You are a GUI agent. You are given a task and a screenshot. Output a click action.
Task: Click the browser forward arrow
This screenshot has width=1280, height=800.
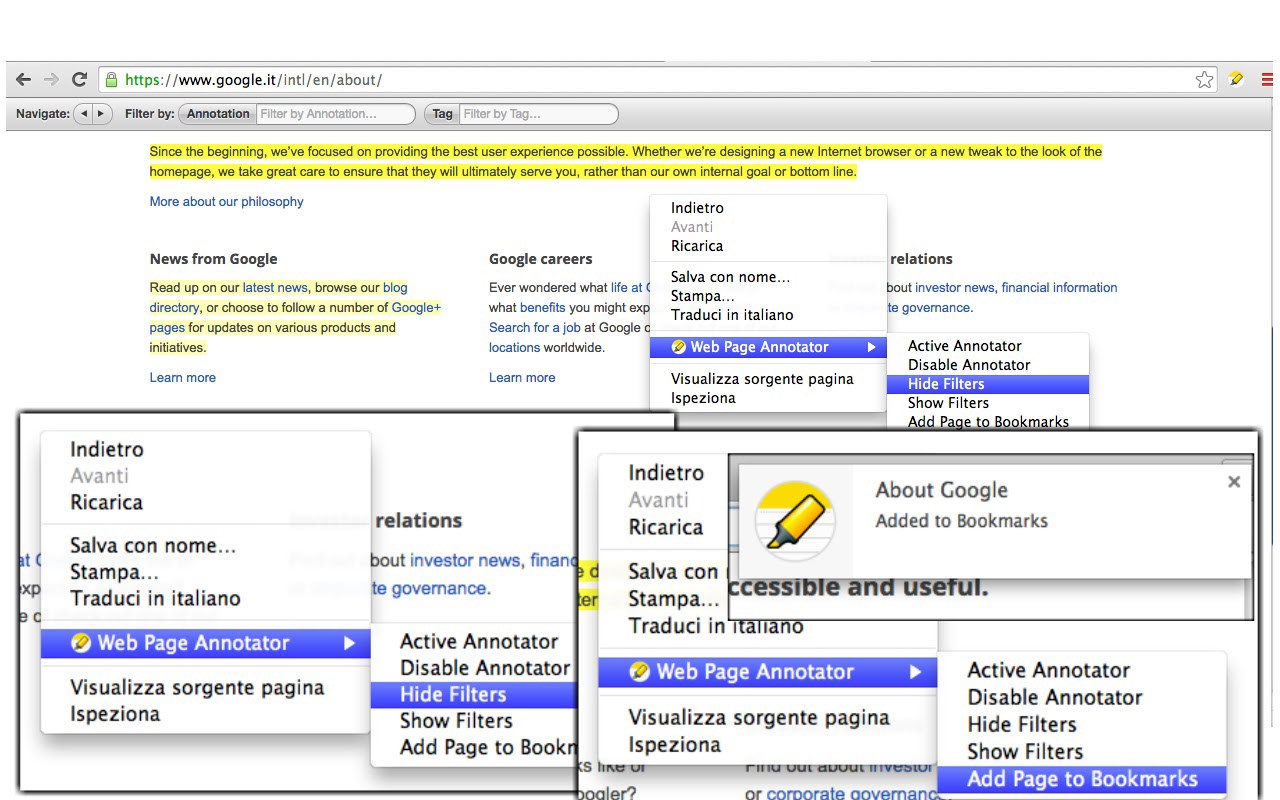coord(51,80)
